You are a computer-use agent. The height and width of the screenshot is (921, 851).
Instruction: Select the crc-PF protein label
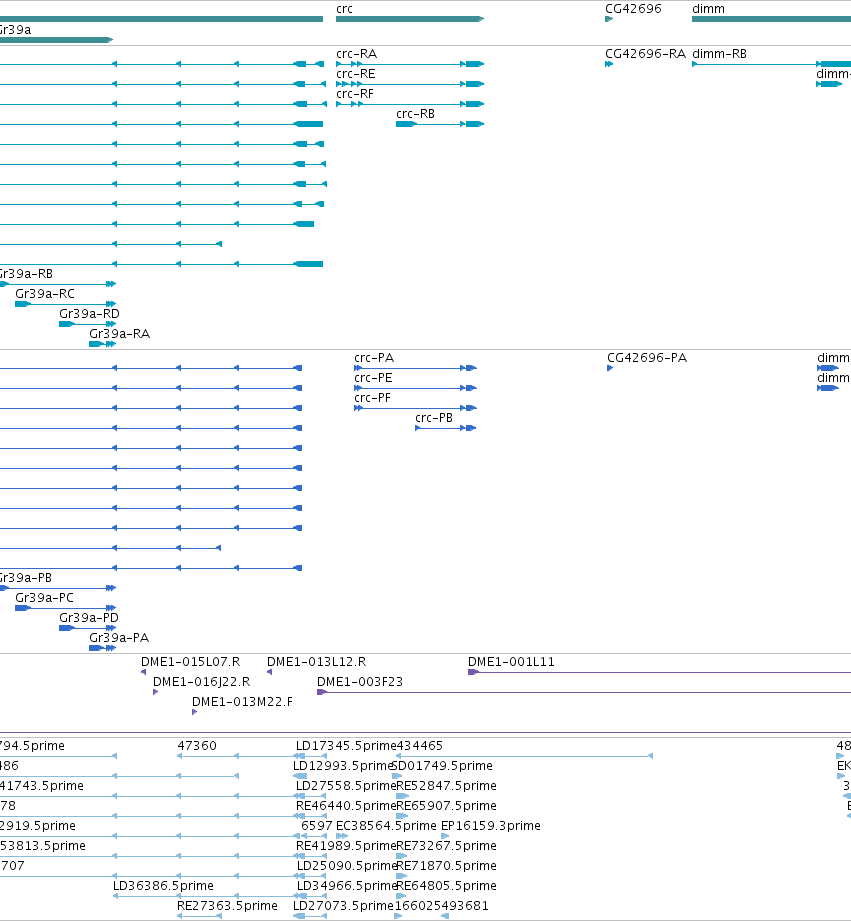372,398
